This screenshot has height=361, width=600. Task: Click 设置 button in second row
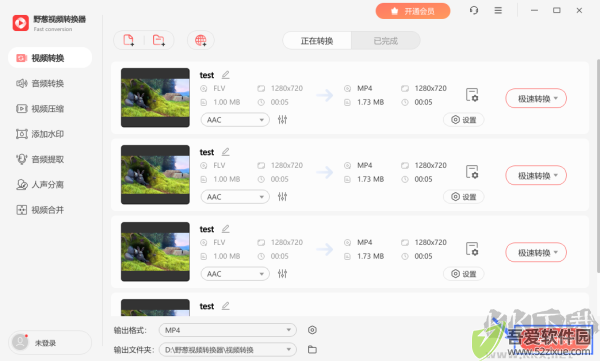click(463, 197)
